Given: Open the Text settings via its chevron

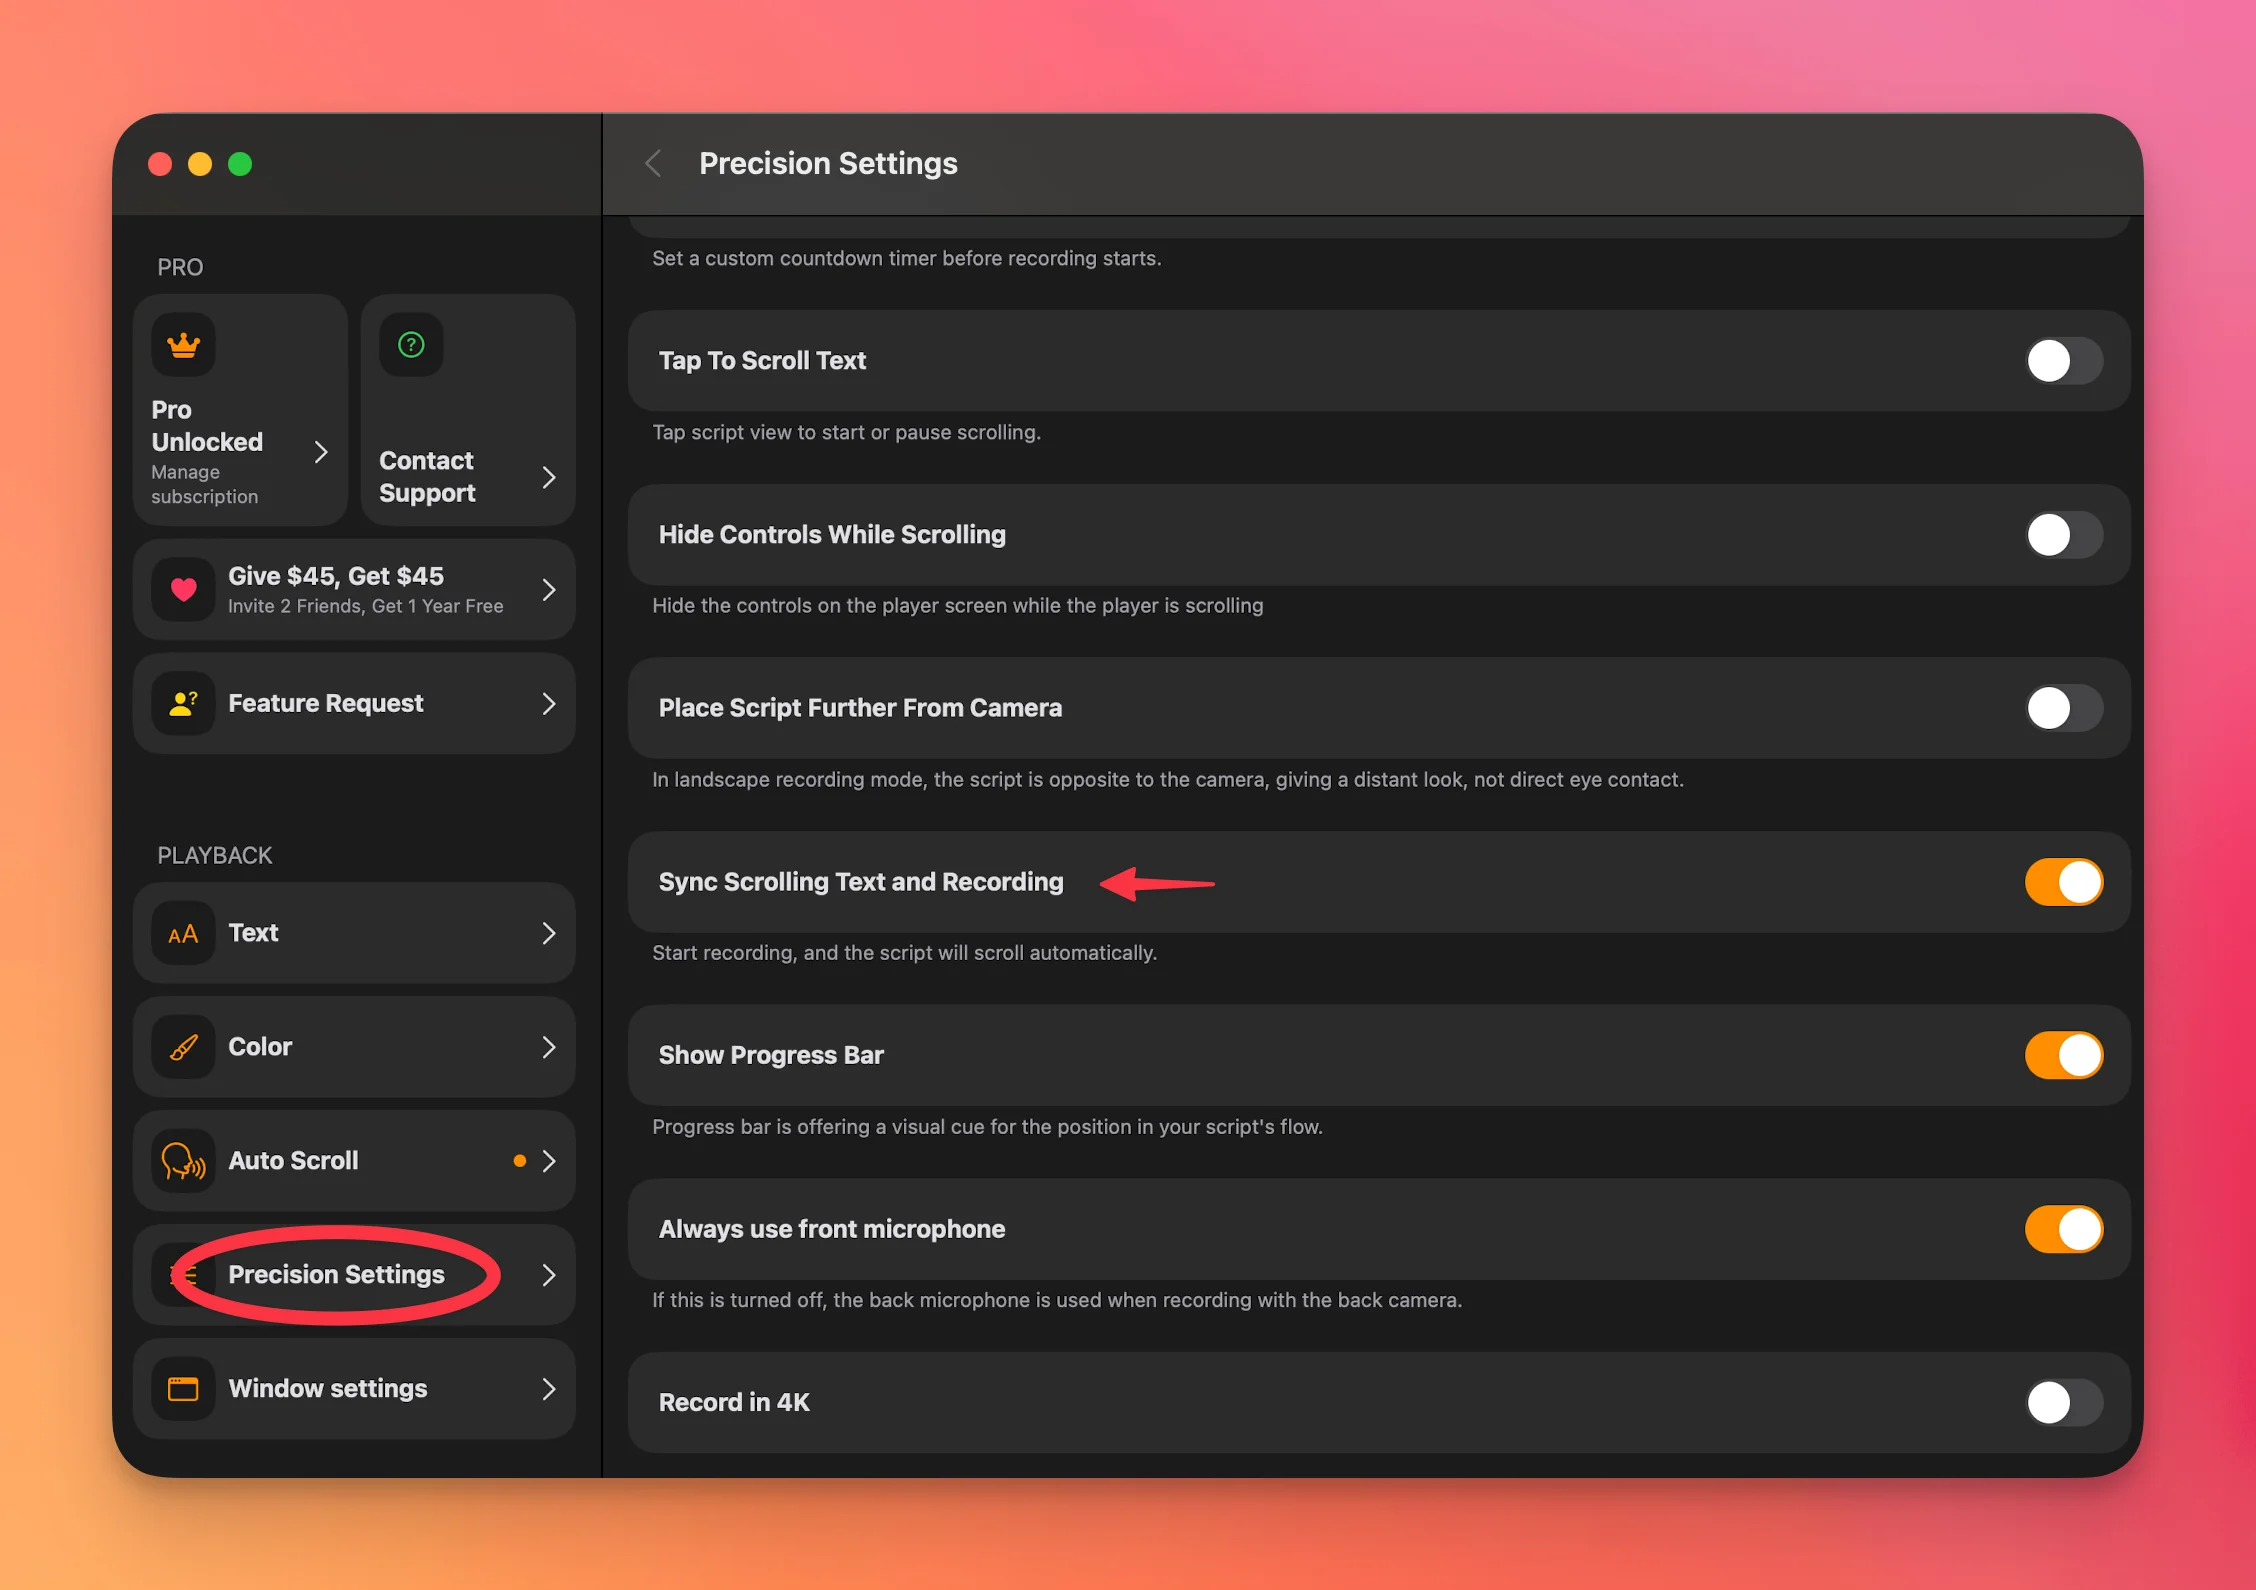Looking at the screenshot, I should click(x=549, y=932).
